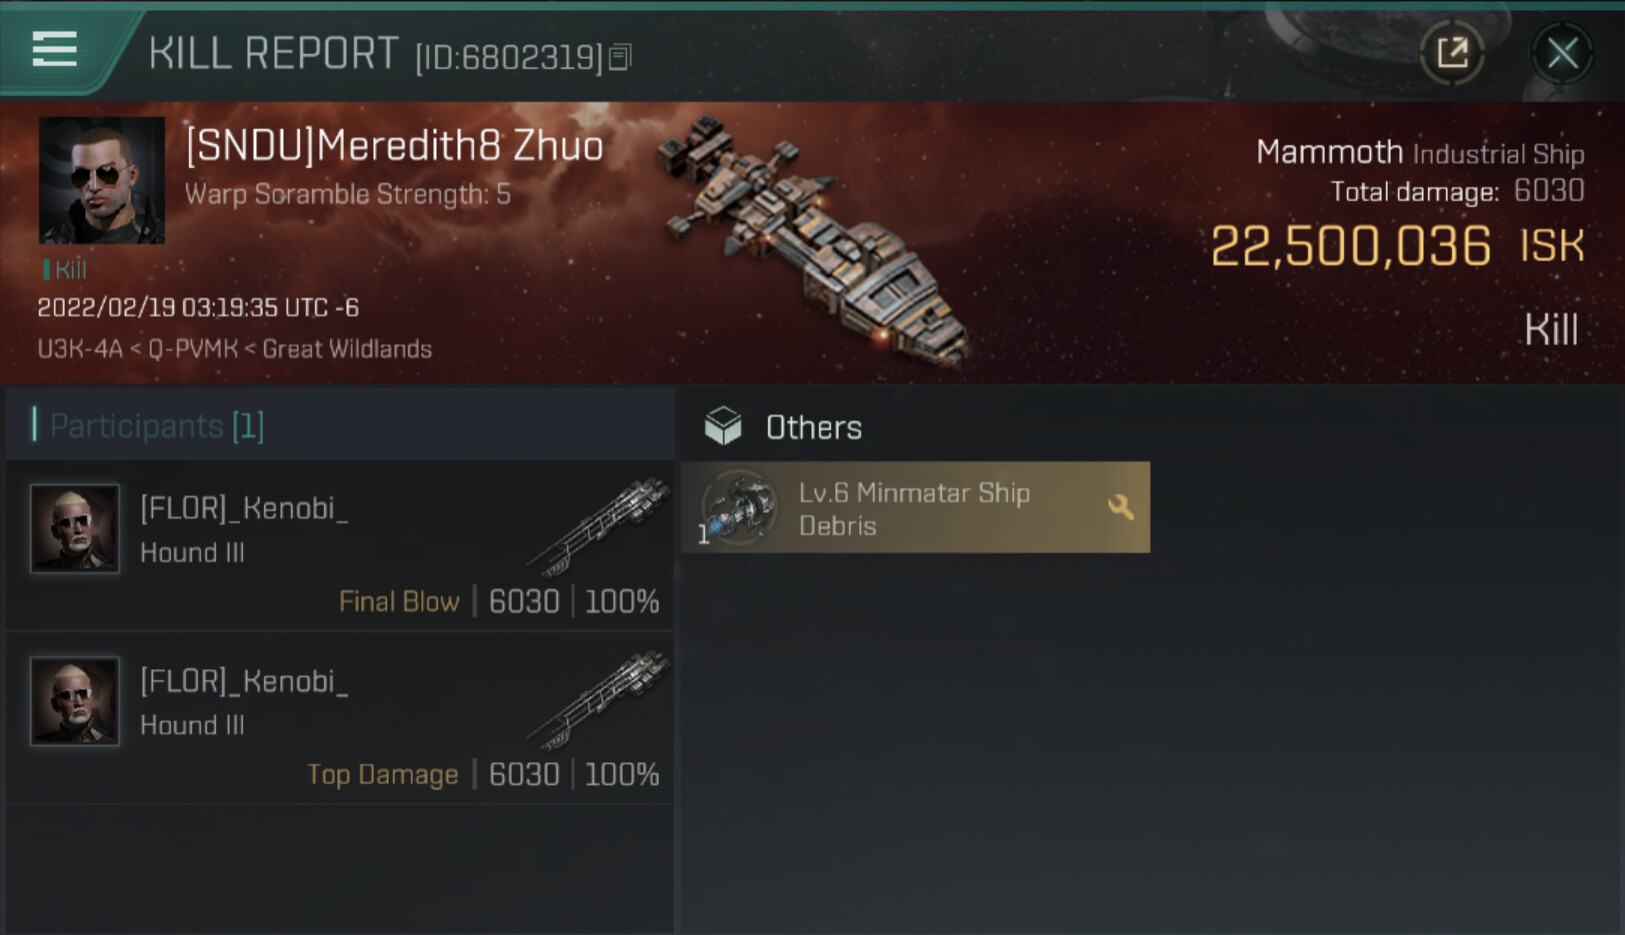Open the Final Blow [FLOR]_Kenobi_ name link

tap(244, 508)
